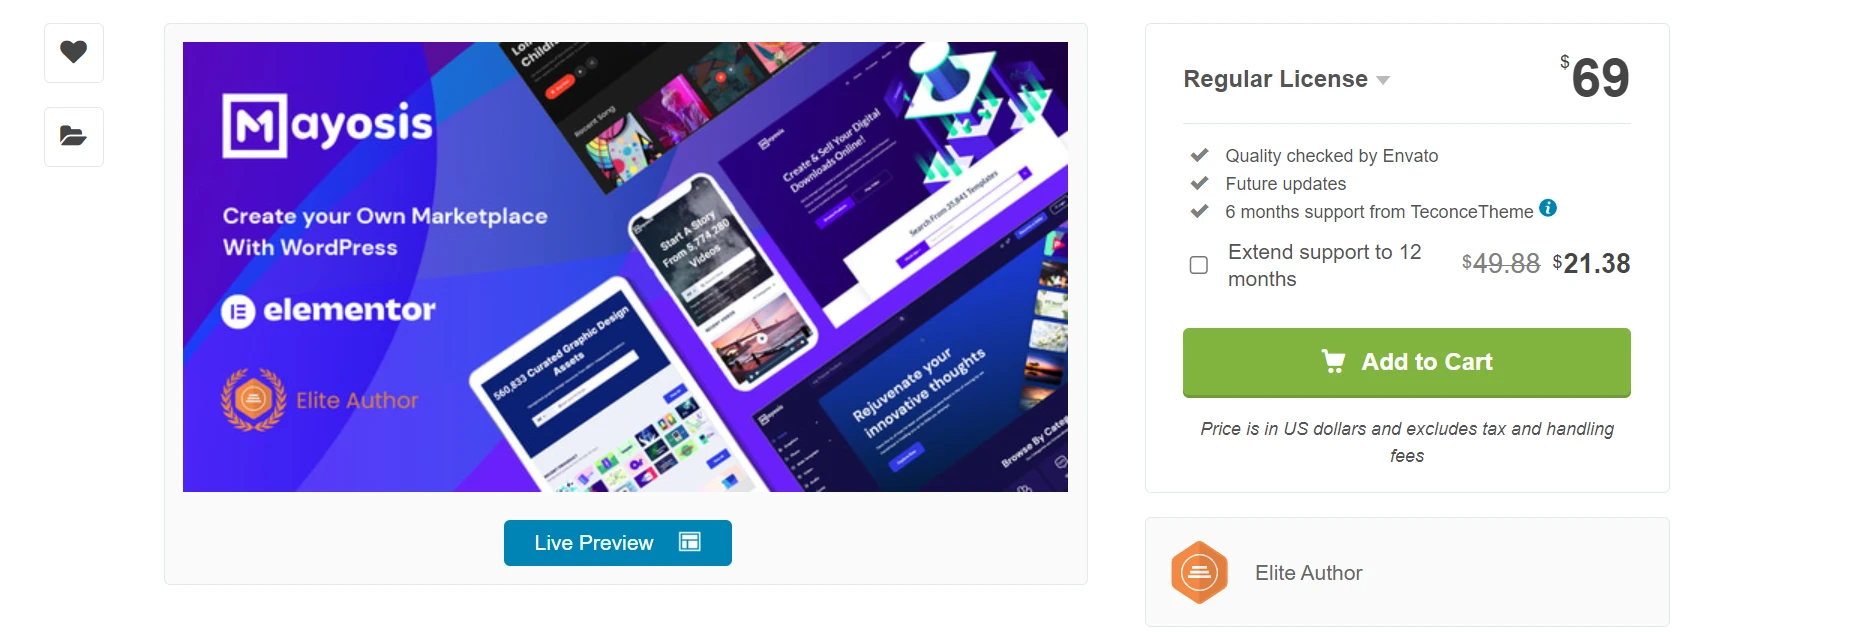This screenshot has height=638, width=1856.
Task: Click the discounted $21.38 support price
Action: coord(1591,263)
